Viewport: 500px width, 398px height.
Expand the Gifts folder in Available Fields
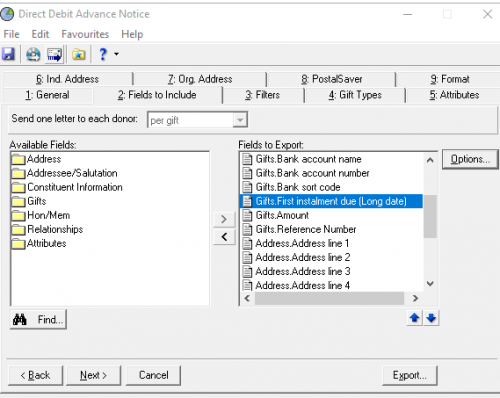29,201
